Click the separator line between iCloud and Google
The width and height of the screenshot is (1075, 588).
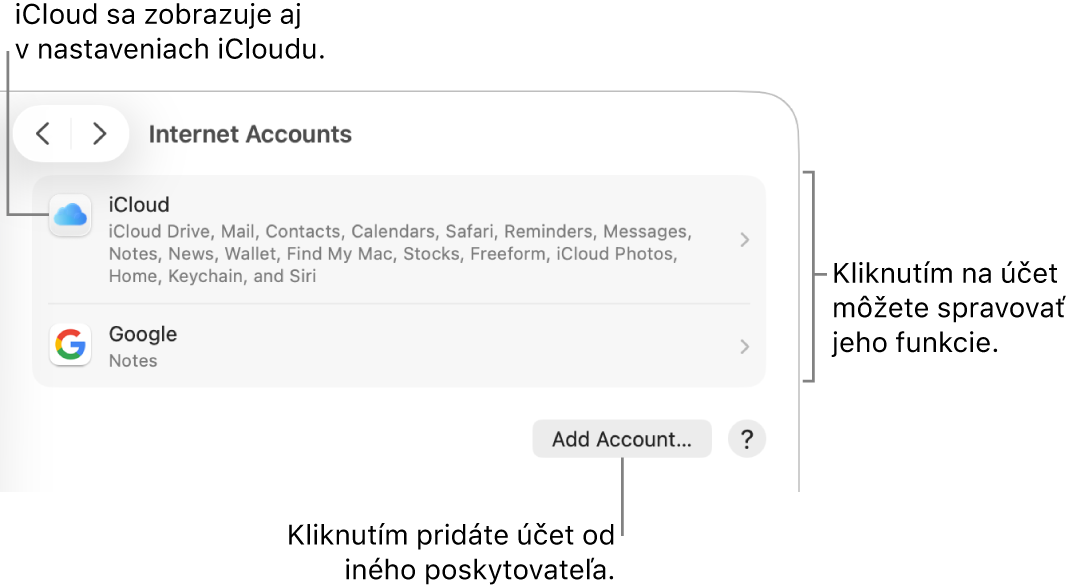click(398, 304)
